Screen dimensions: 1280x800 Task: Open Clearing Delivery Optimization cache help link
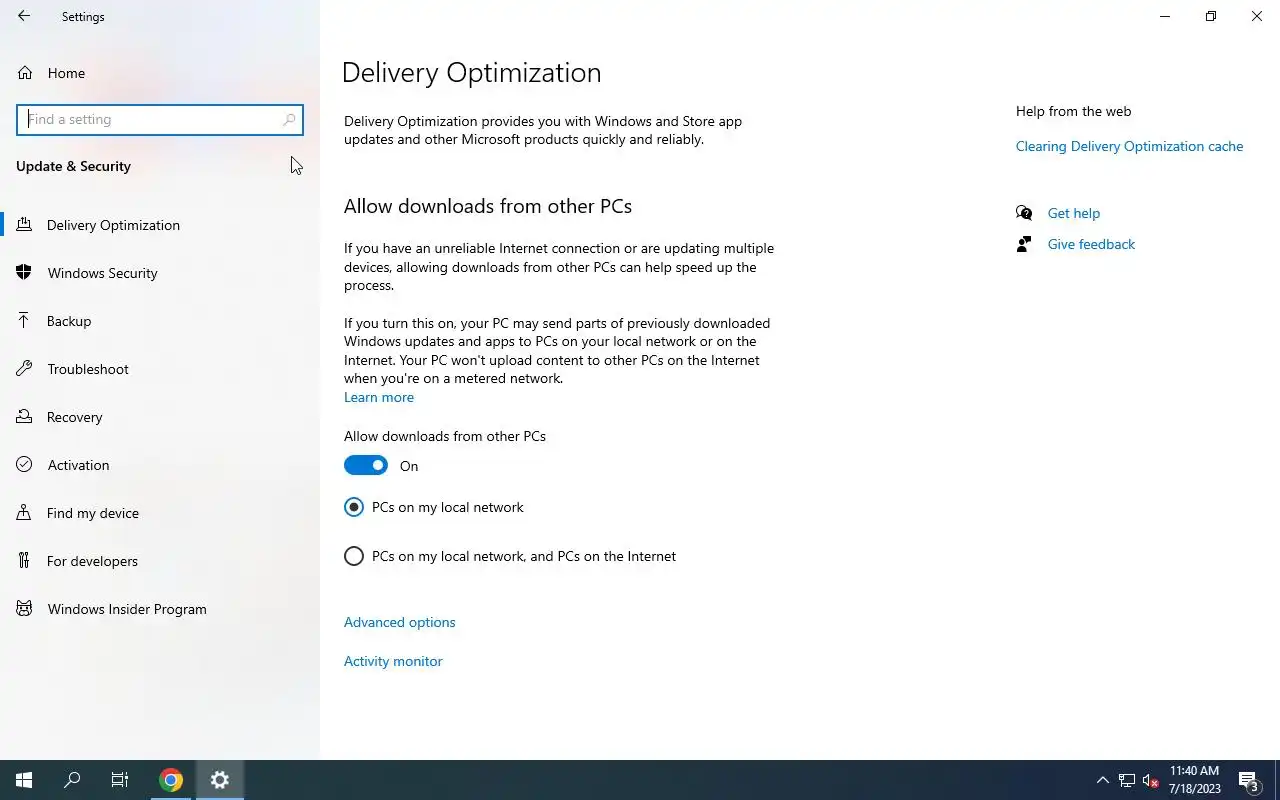tap(1130, 146)
